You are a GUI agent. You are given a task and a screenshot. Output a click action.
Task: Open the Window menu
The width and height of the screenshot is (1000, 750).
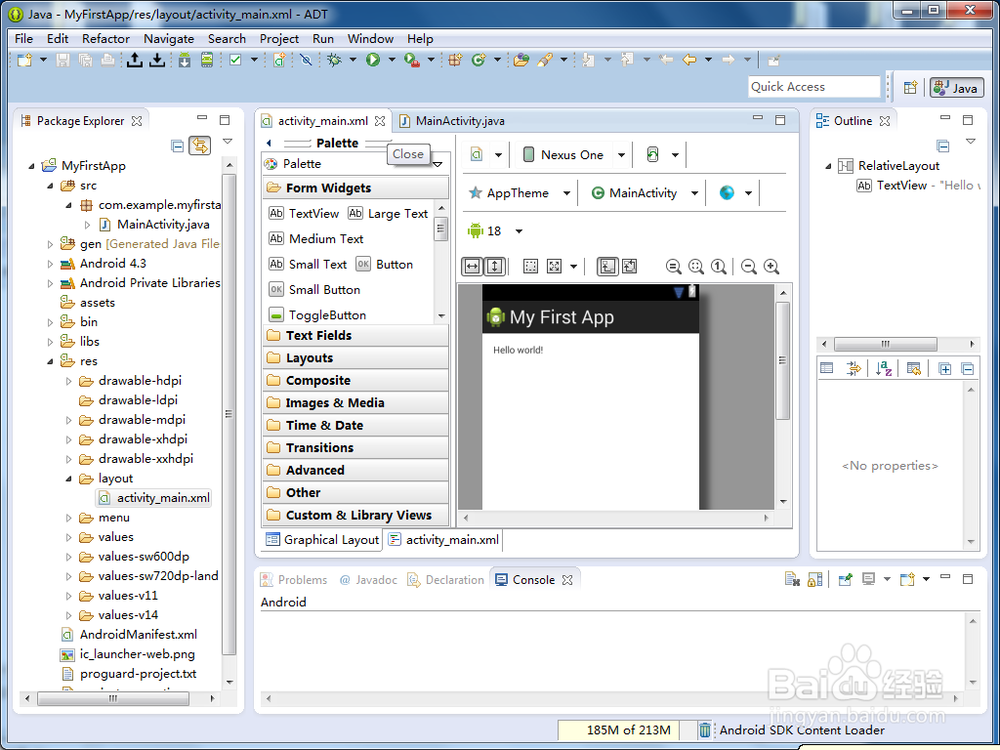click(371, 39)
